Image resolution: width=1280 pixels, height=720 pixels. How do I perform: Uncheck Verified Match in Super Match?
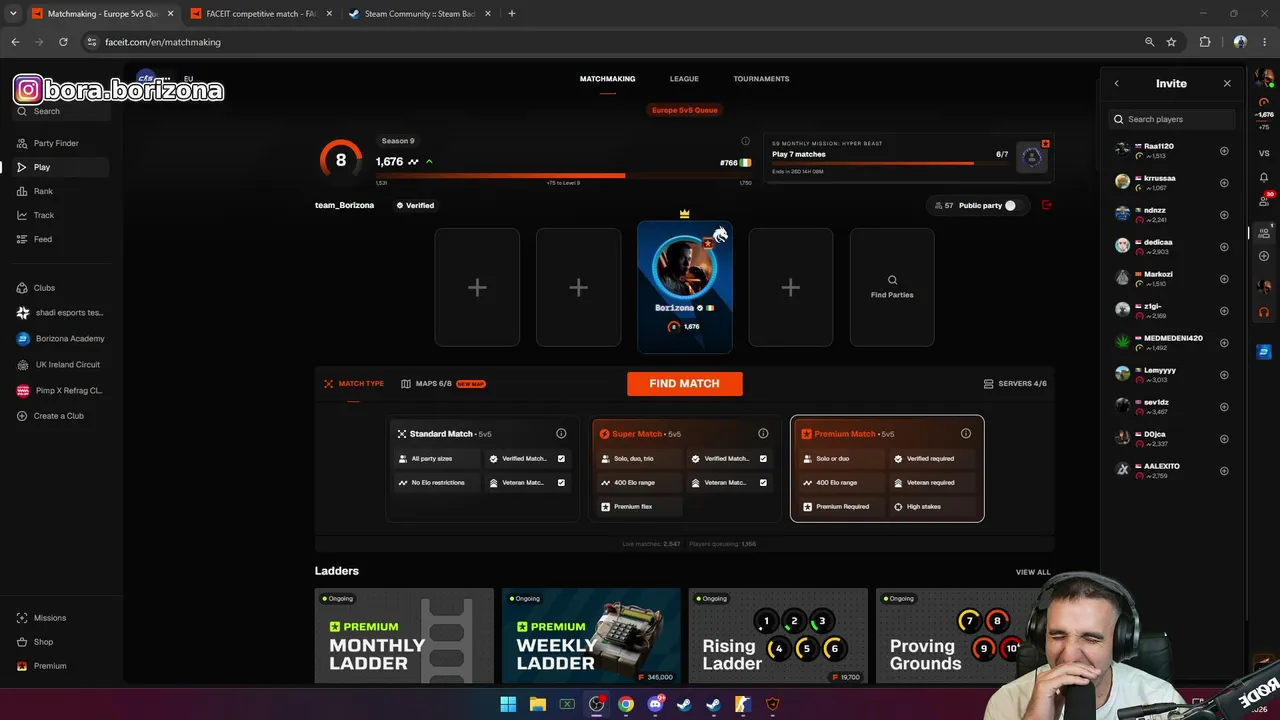coord(763,459)
